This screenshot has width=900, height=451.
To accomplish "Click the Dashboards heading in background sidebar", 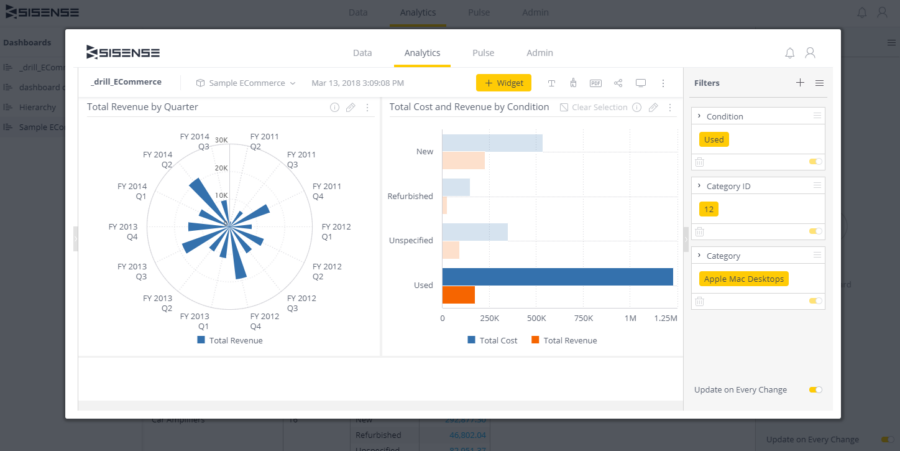I will (27, 42).
